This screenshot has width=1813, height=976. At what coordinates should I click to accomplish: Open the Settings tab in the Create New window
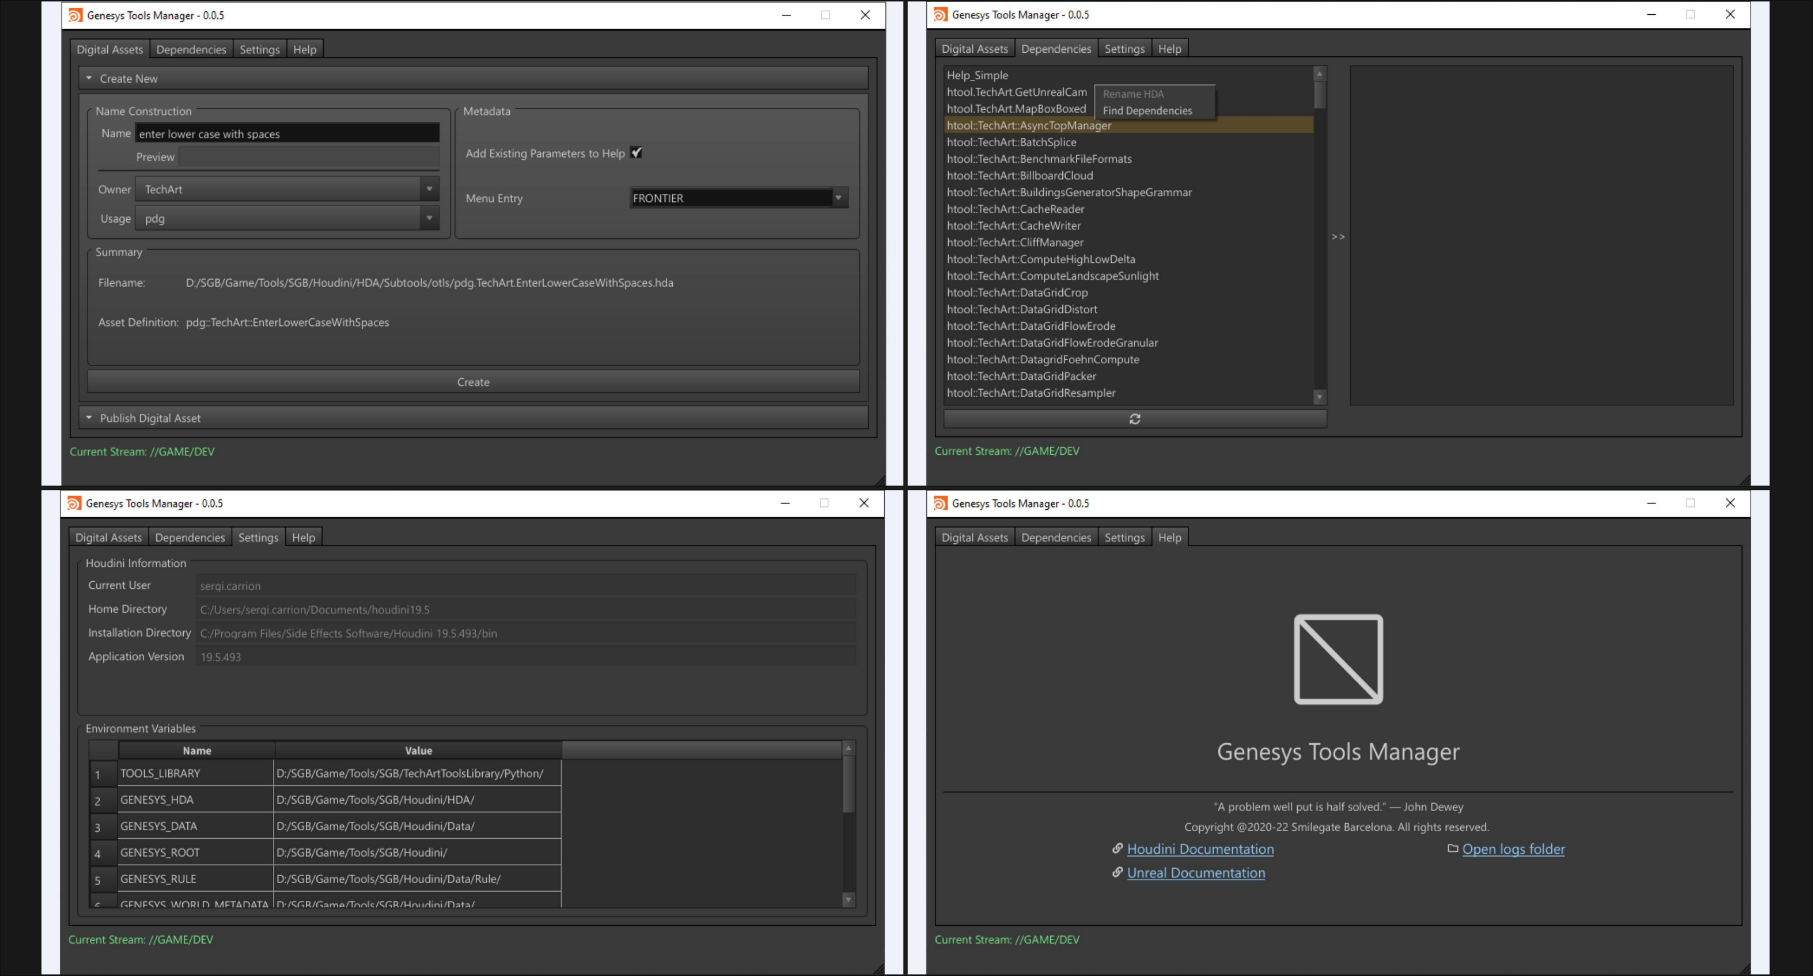point(260,49)
